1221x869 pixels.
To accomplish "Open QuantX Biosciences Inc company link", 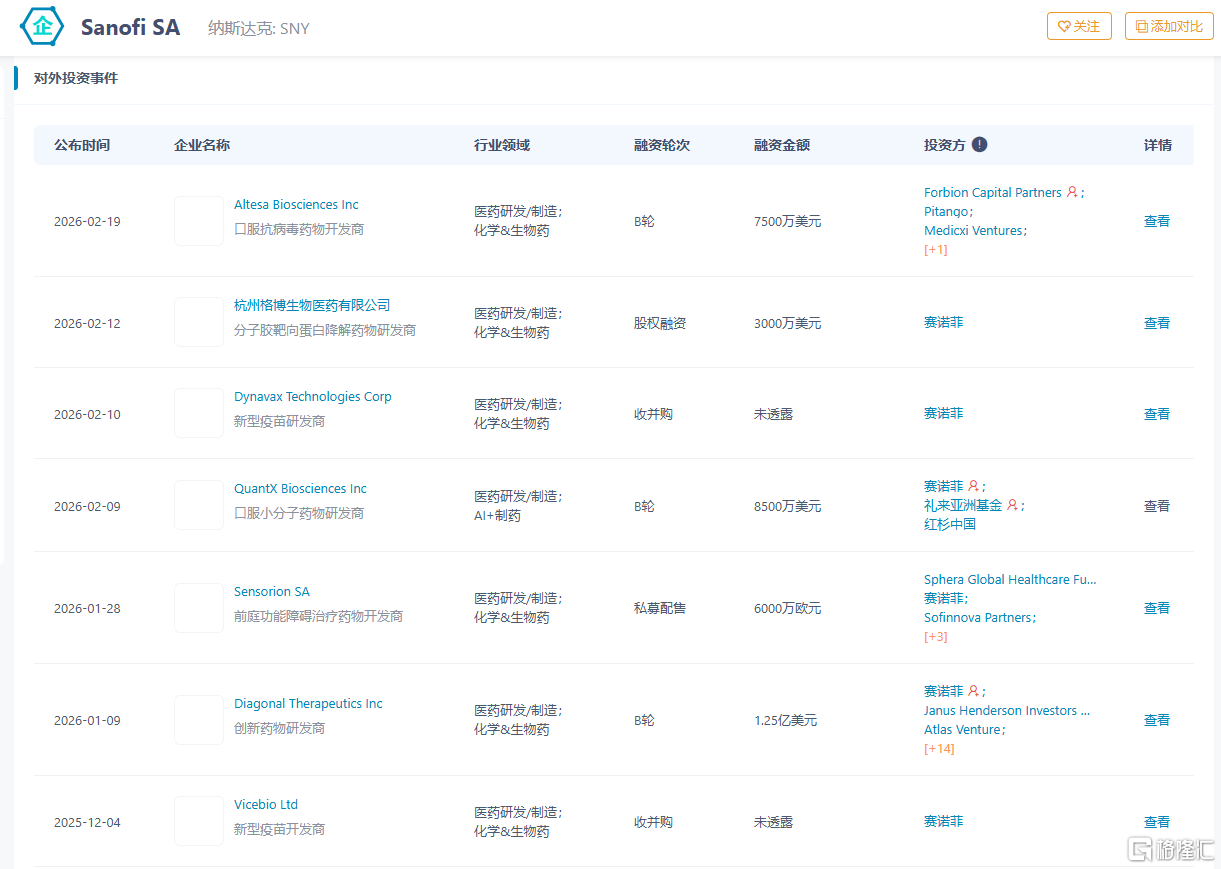I will (300, 488).
